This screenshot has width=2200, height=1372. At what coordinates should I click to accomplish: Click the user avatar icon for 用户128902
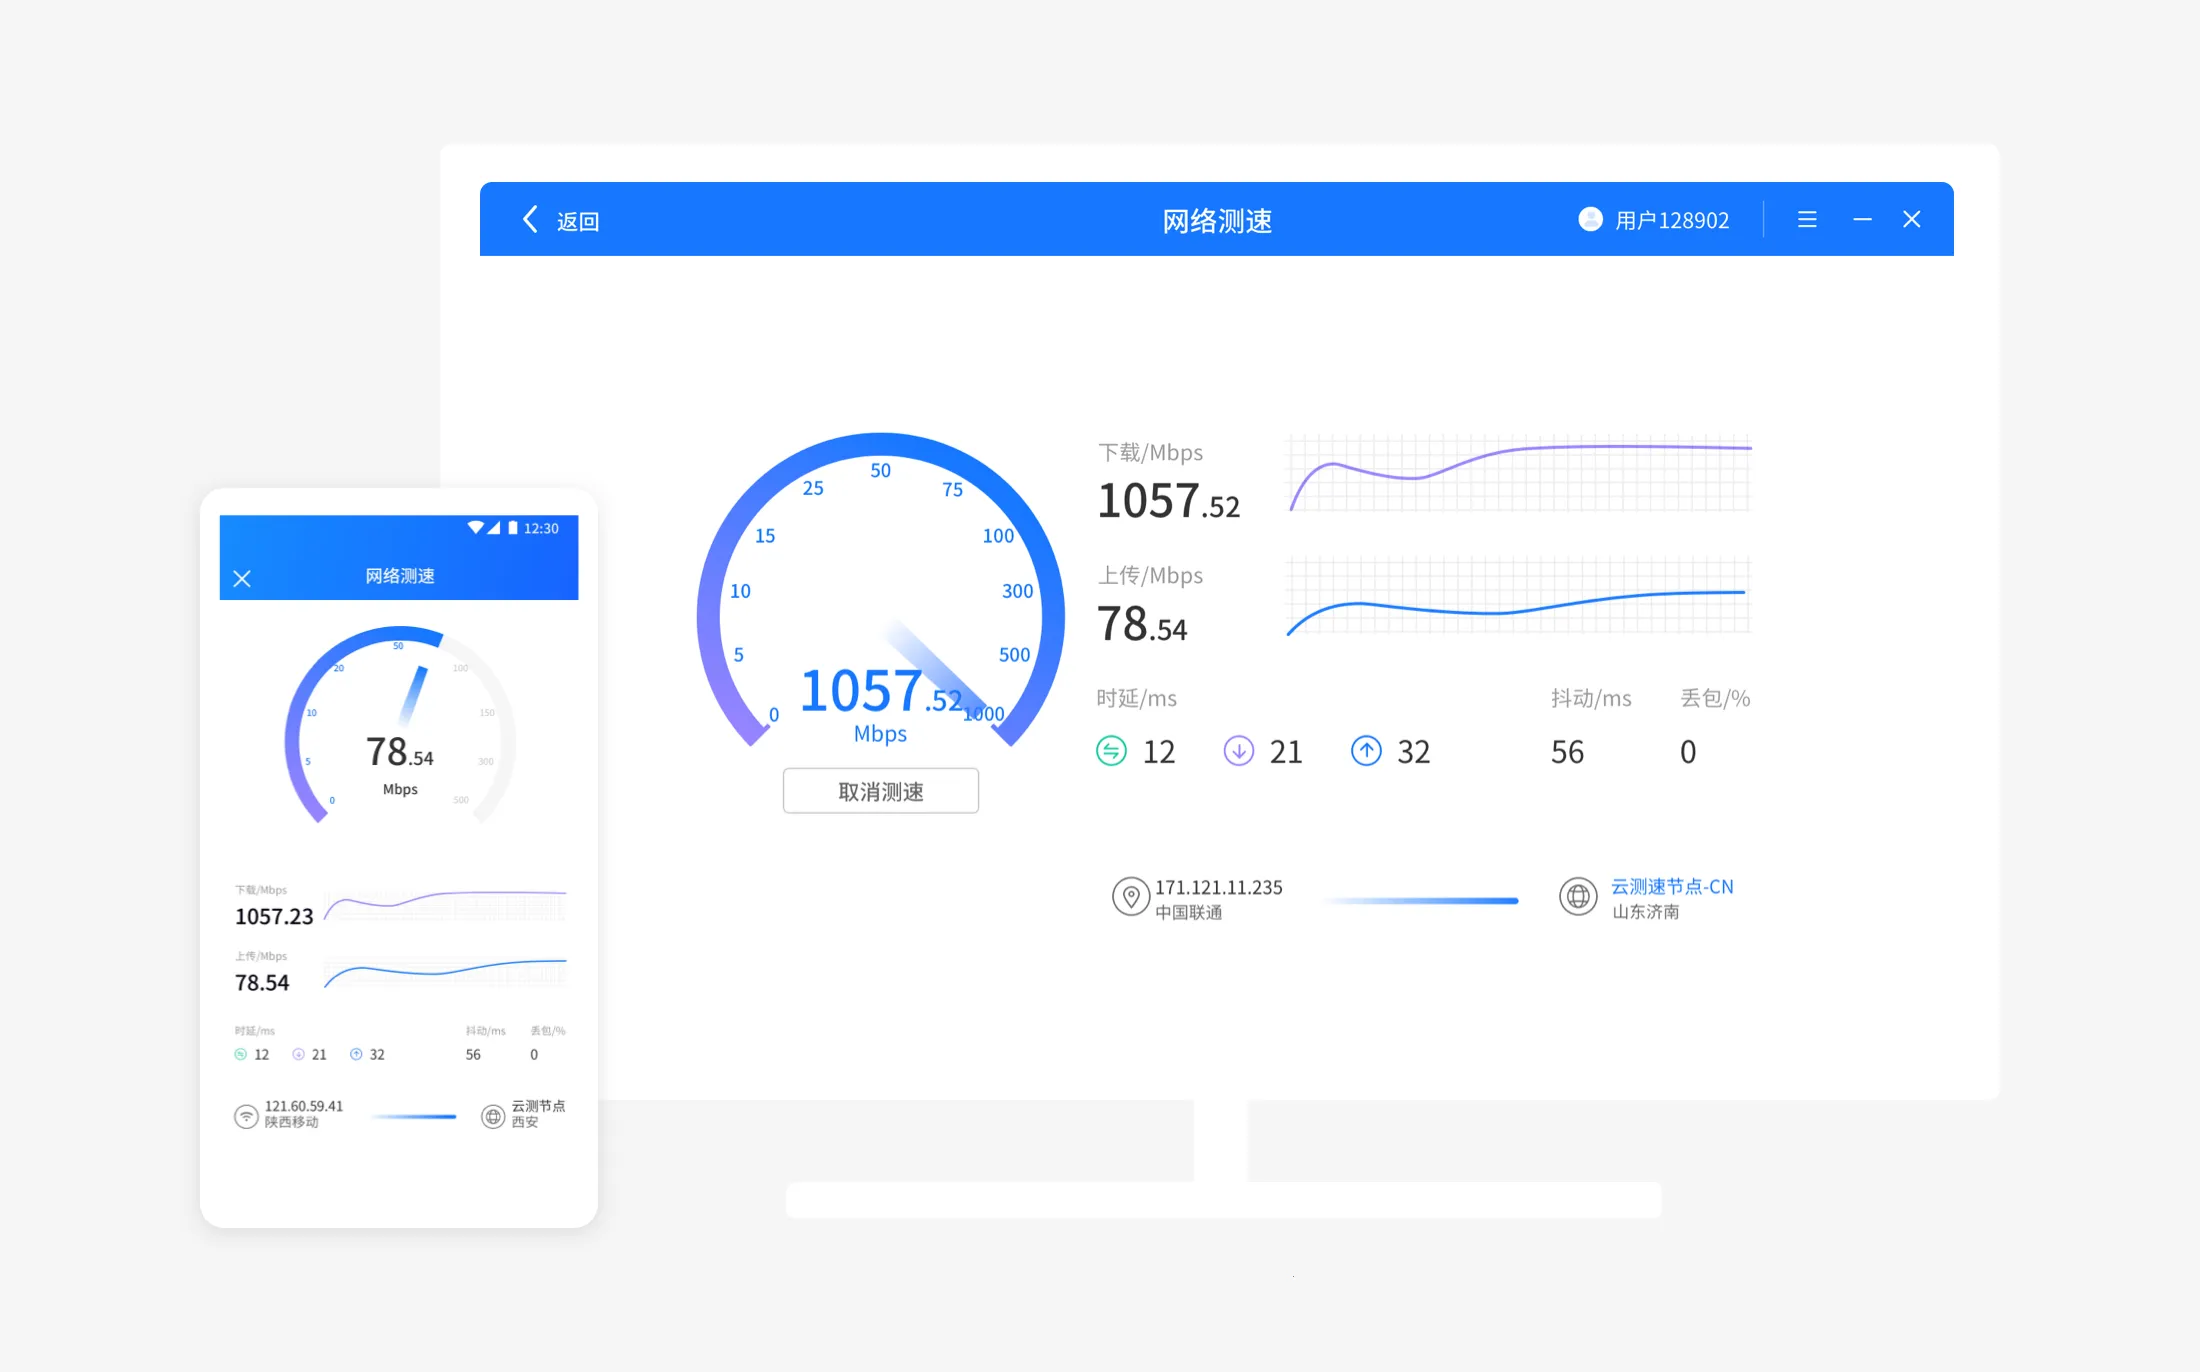click(x=1590, y=219)
